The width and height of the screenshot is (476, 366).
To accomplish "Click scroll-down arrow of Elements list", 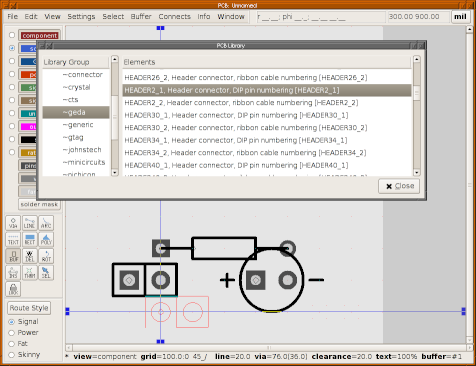I will tap(416, 172).
